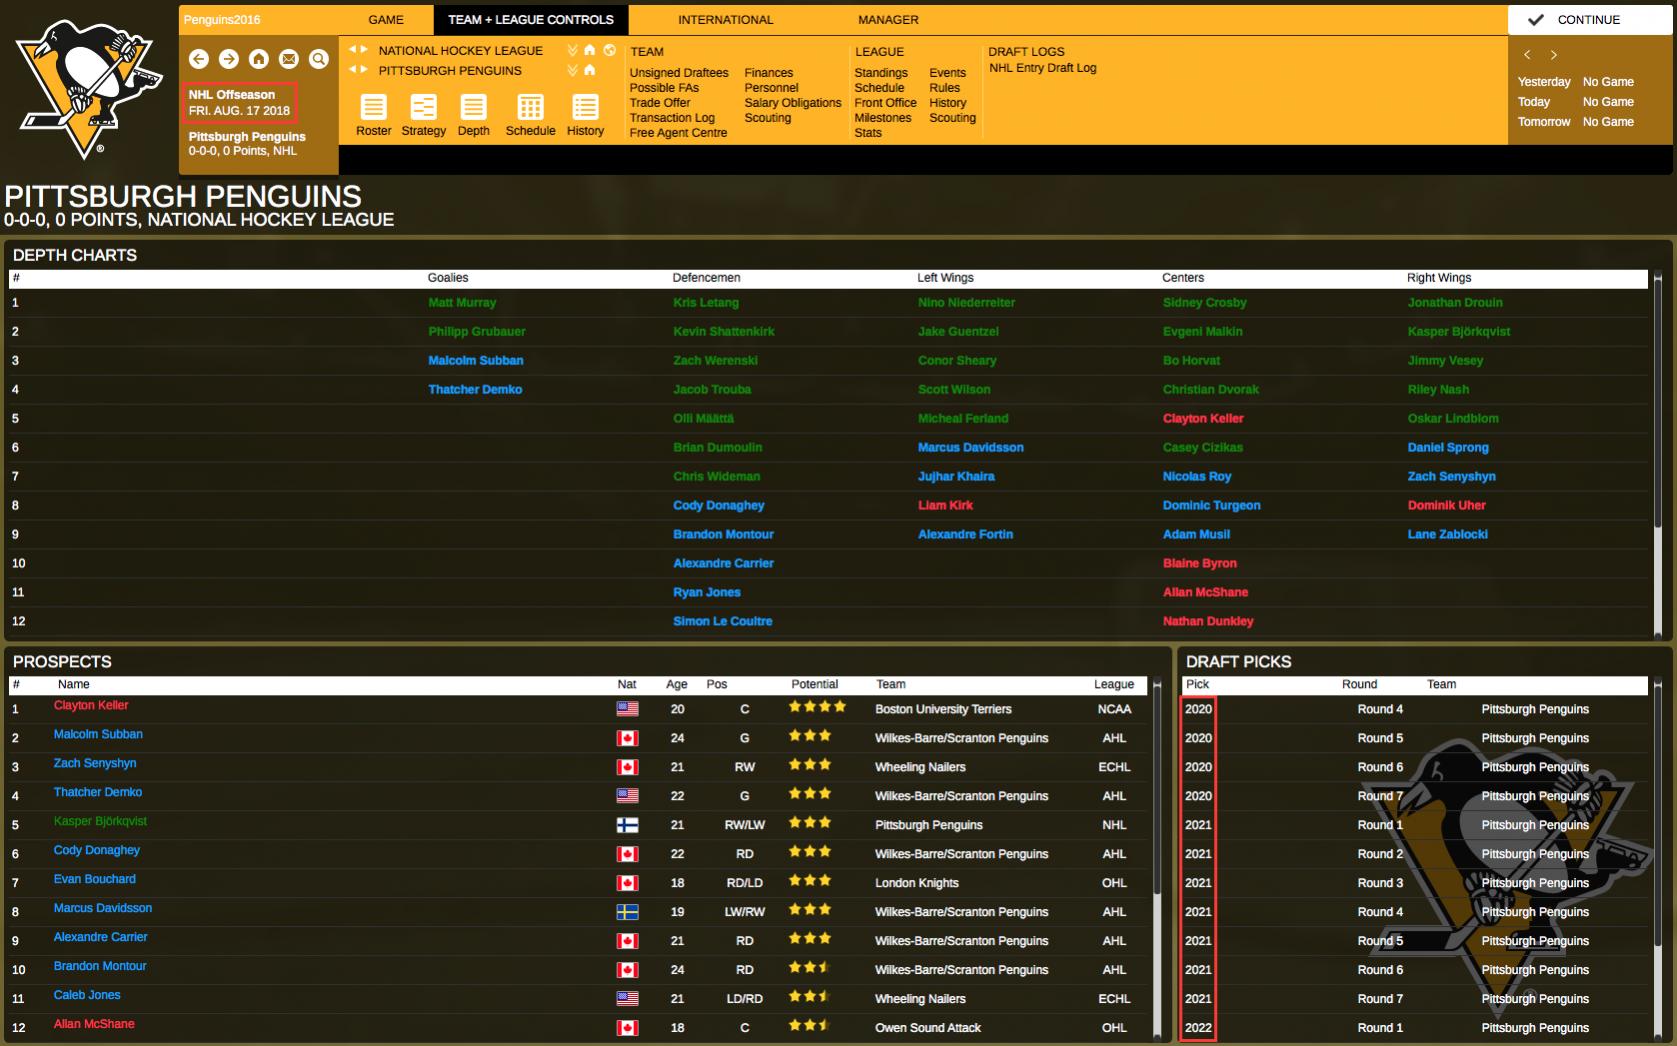
Task: Open the Depth chart icon
Action: pos(474,107)
